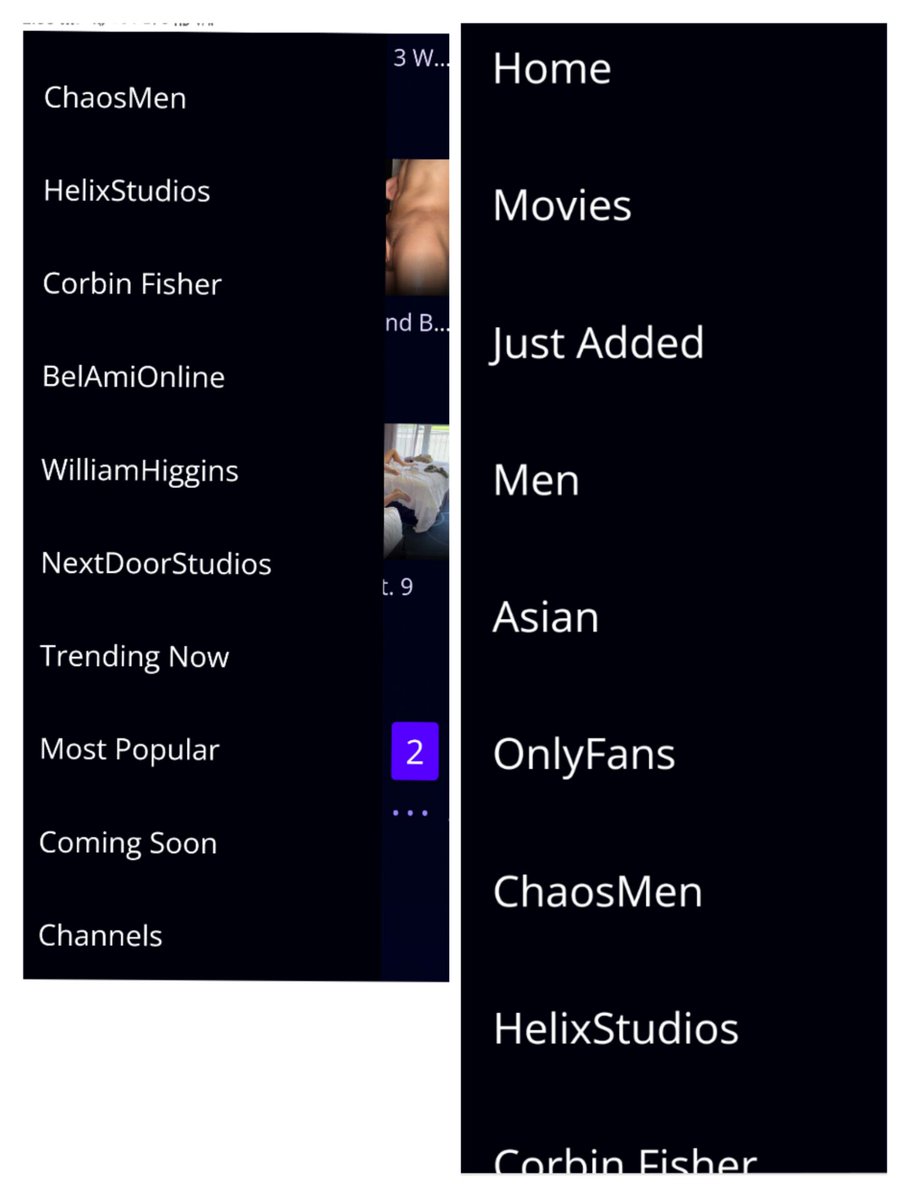Select HelixStudios in the menu containing Movies
Screen dimensions: 910x1200
[x=616, y=1029]
